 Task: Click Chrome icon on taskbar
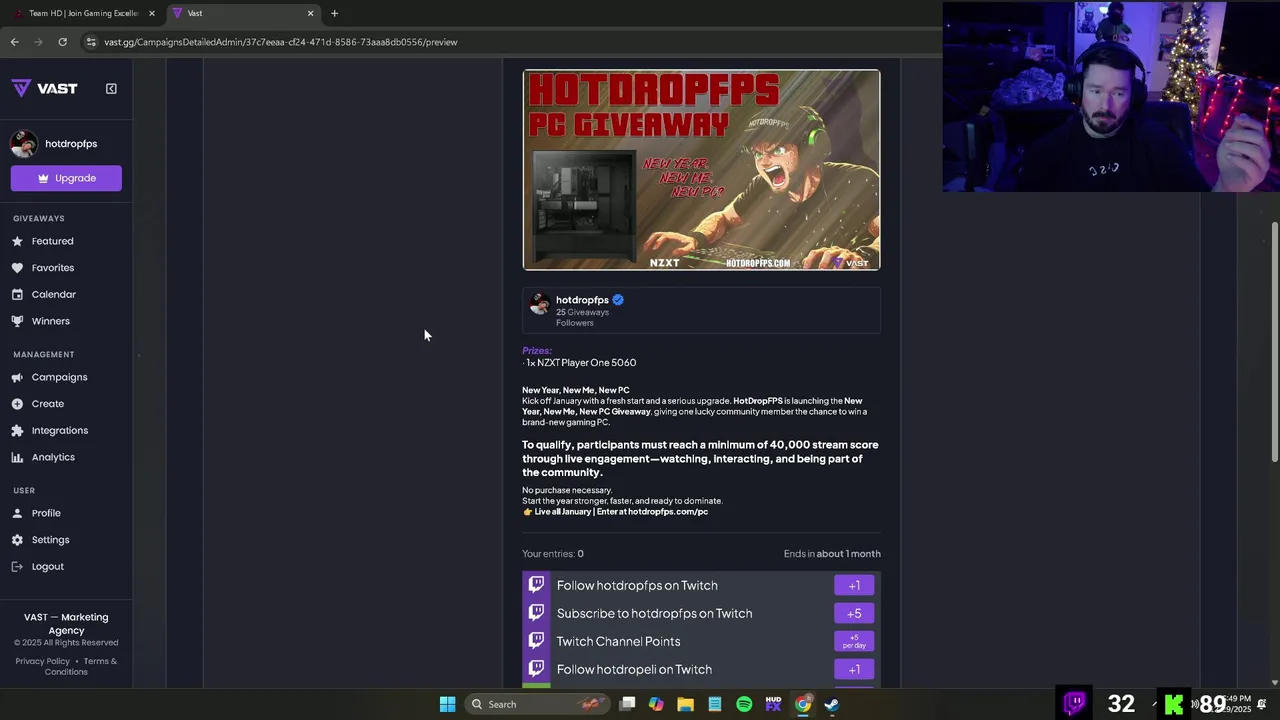pos(802,704)
